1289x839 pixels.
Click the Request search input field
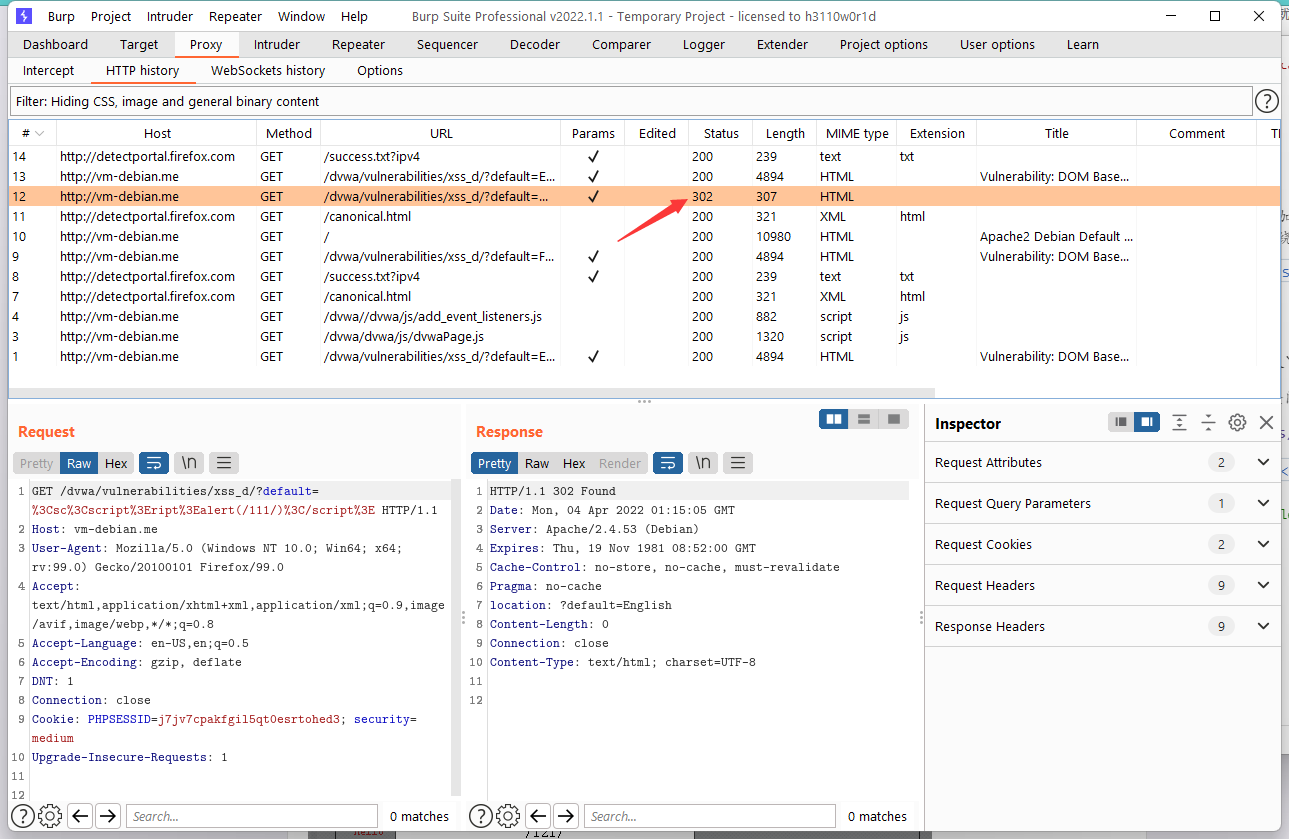point(252,816)
